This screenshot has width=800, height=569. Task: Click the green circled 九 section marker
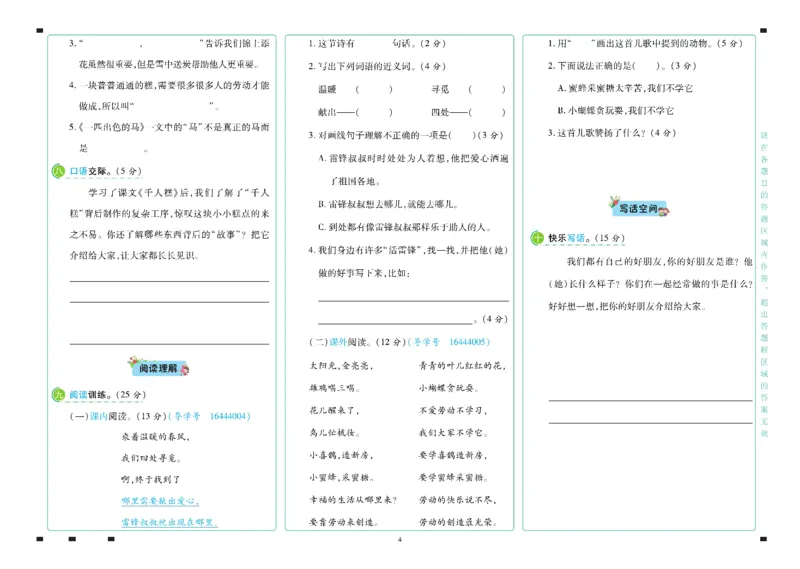click(x=58, y=394)
